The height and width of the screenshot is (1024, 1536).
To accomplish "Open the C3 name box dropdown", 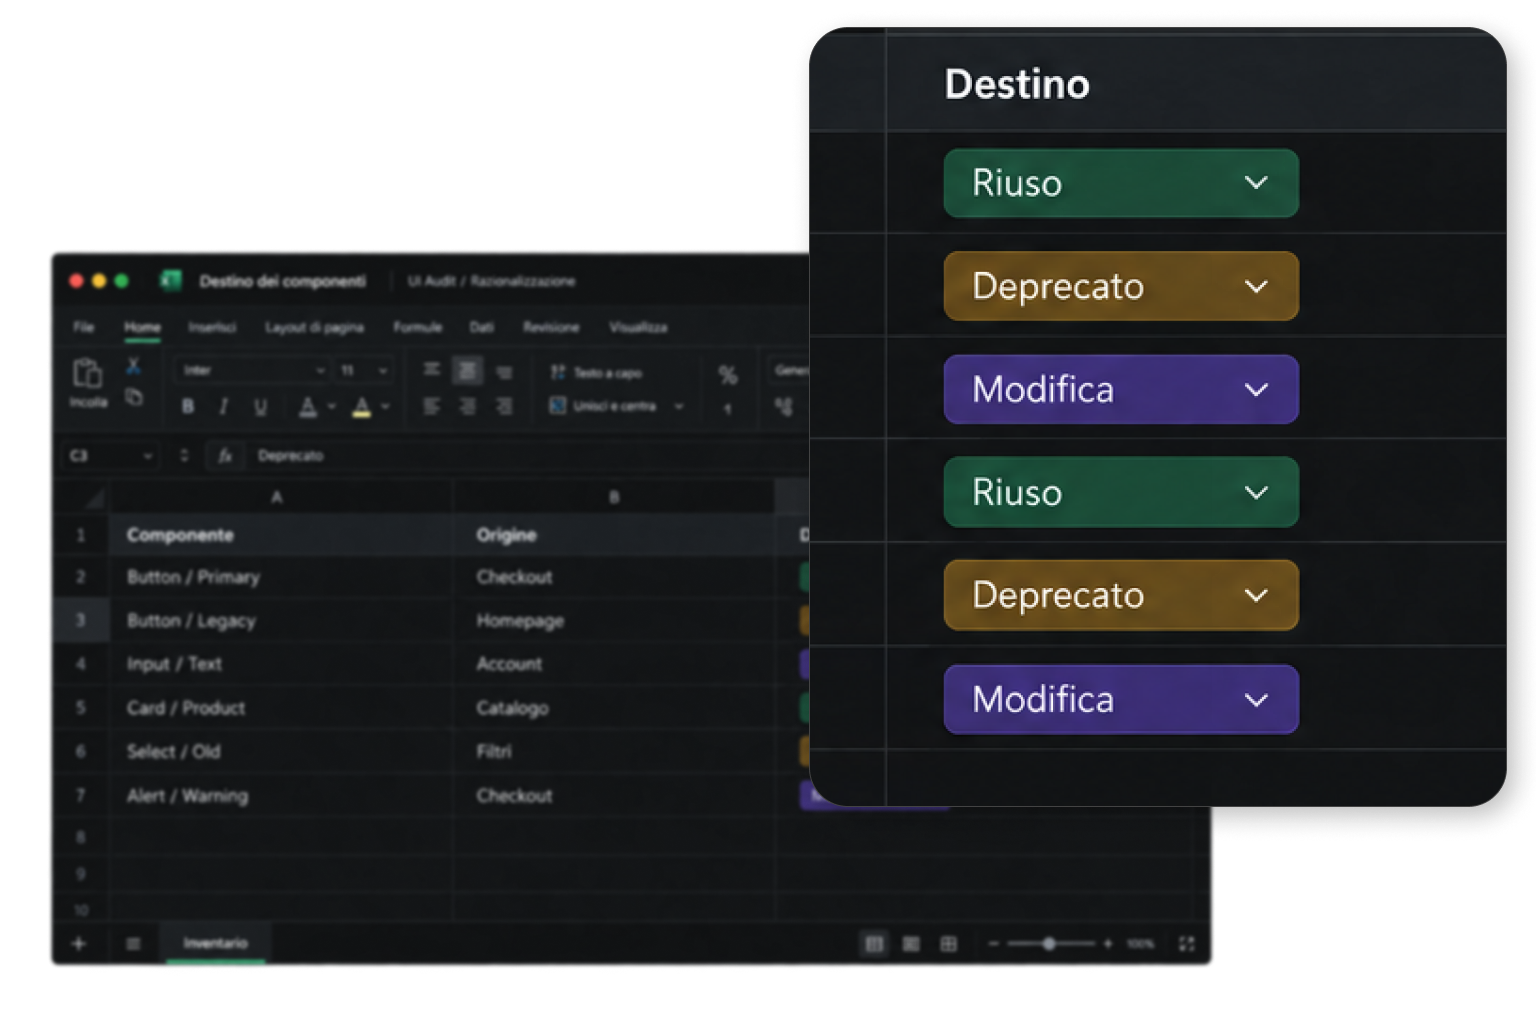I will tap(148, 456).
